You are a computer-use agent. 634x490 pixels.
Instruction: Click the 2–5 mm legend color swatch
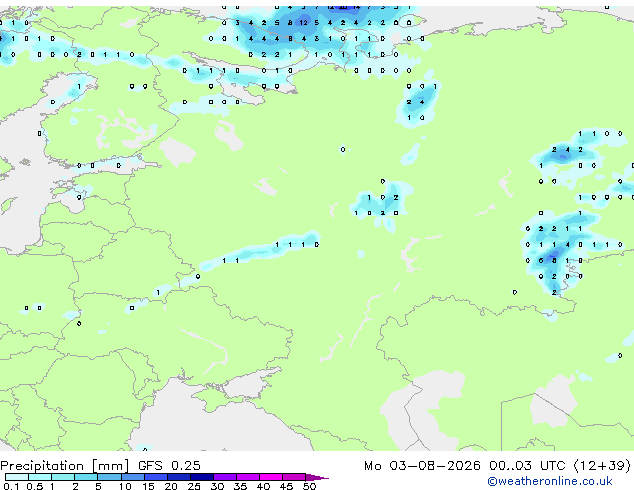tap(86, 477)
